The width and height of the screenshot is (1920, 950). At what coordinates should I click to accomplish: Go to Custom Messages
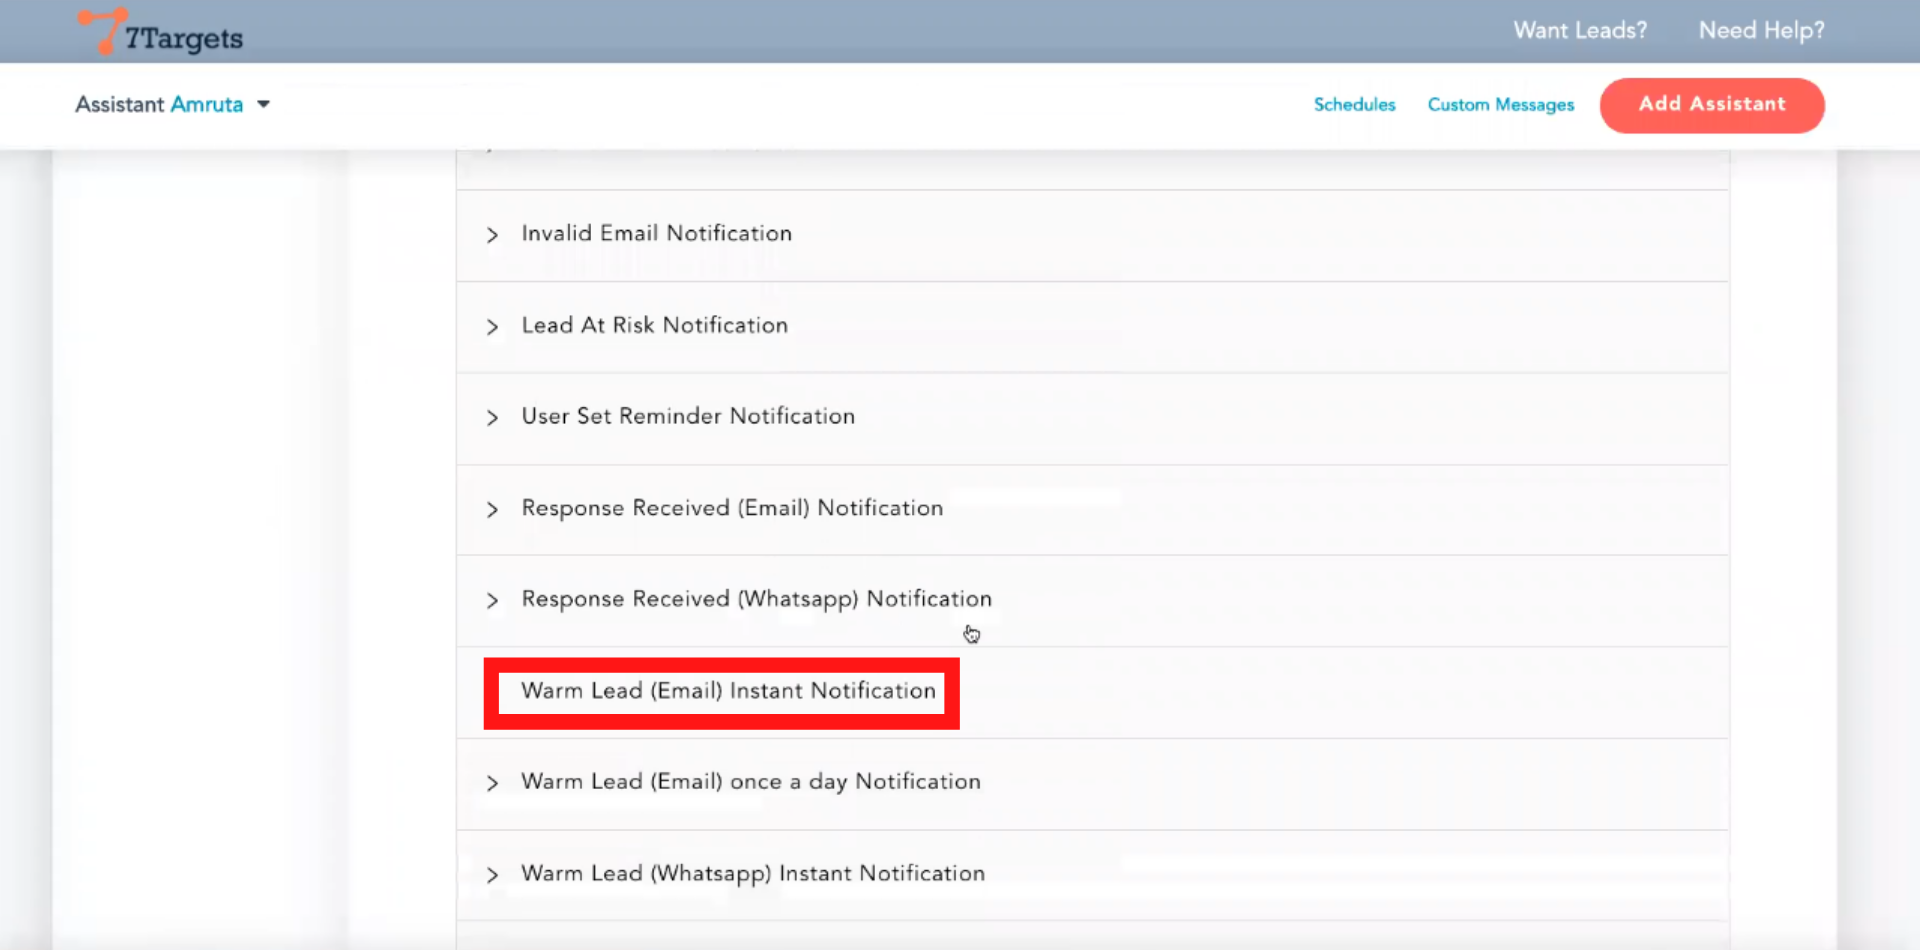pos(1500,105)
